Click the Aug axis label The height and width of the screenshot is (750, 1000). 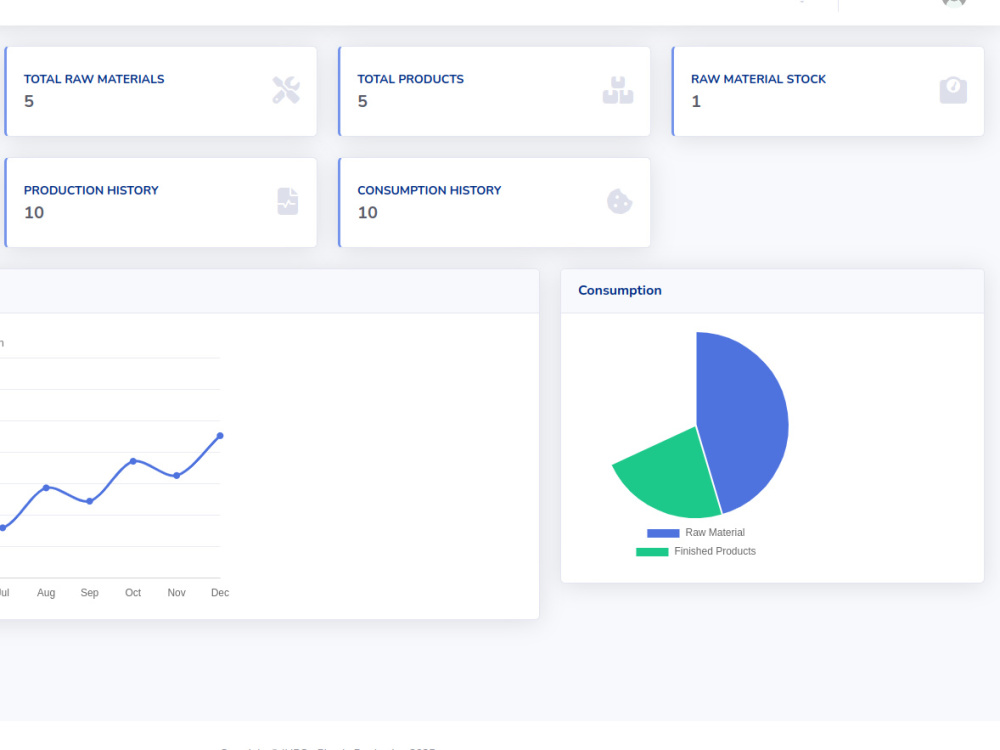(x=46, y=592)
